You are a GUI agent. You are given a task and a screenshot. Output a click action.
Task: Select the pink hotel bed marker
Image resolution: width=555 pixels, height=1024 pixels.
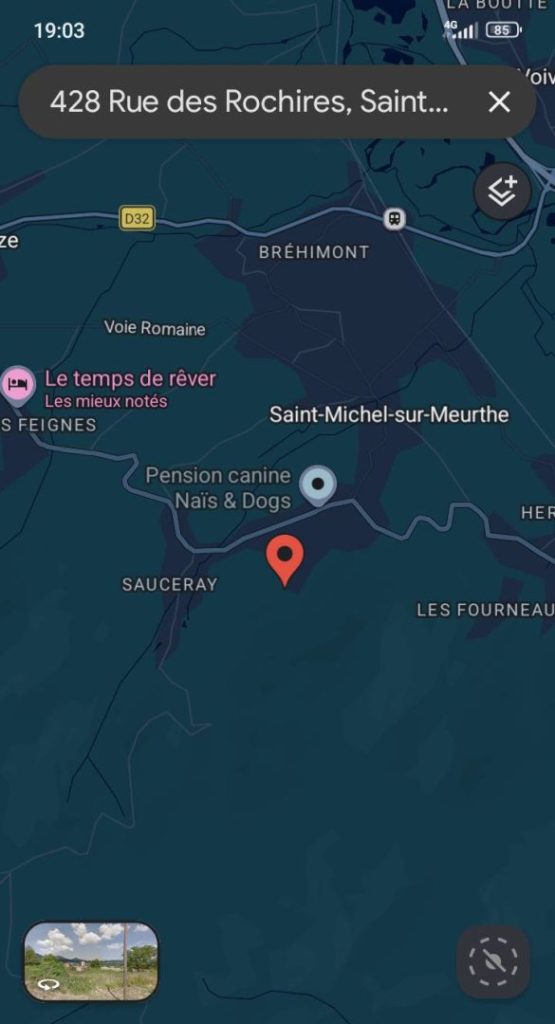pos(18,385)
